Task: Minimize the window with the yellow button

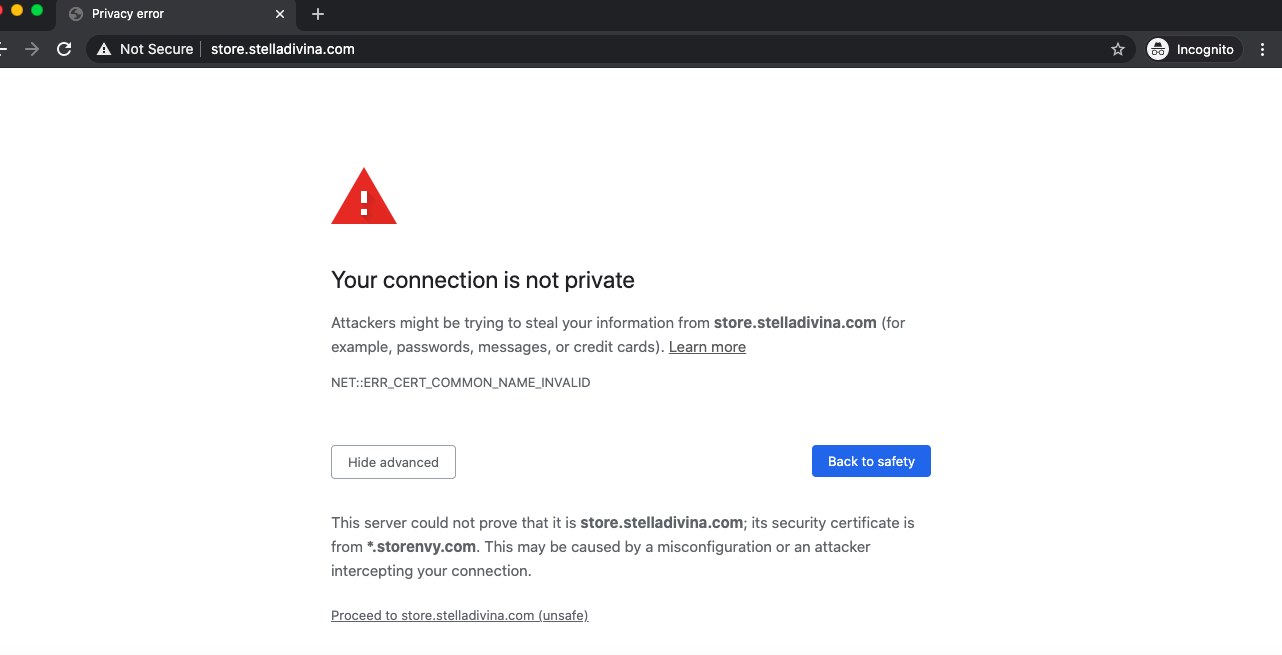Action: point(17,10)
